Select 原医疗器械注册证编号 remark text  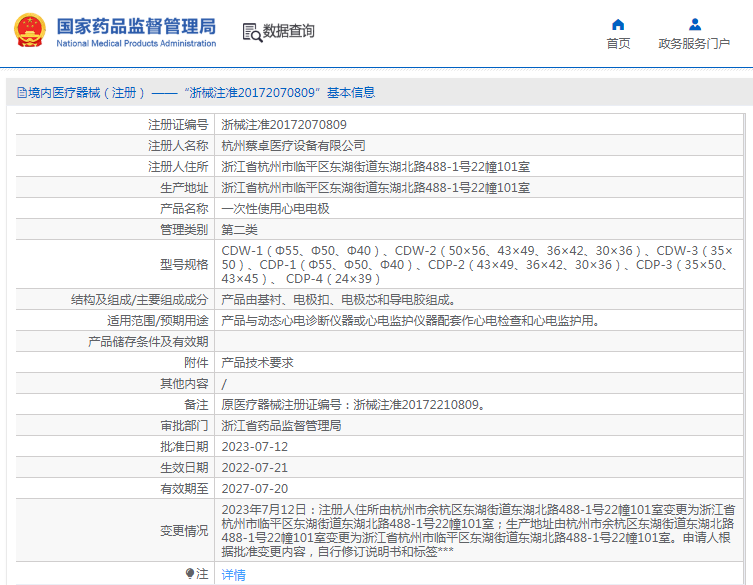point(354,405)
